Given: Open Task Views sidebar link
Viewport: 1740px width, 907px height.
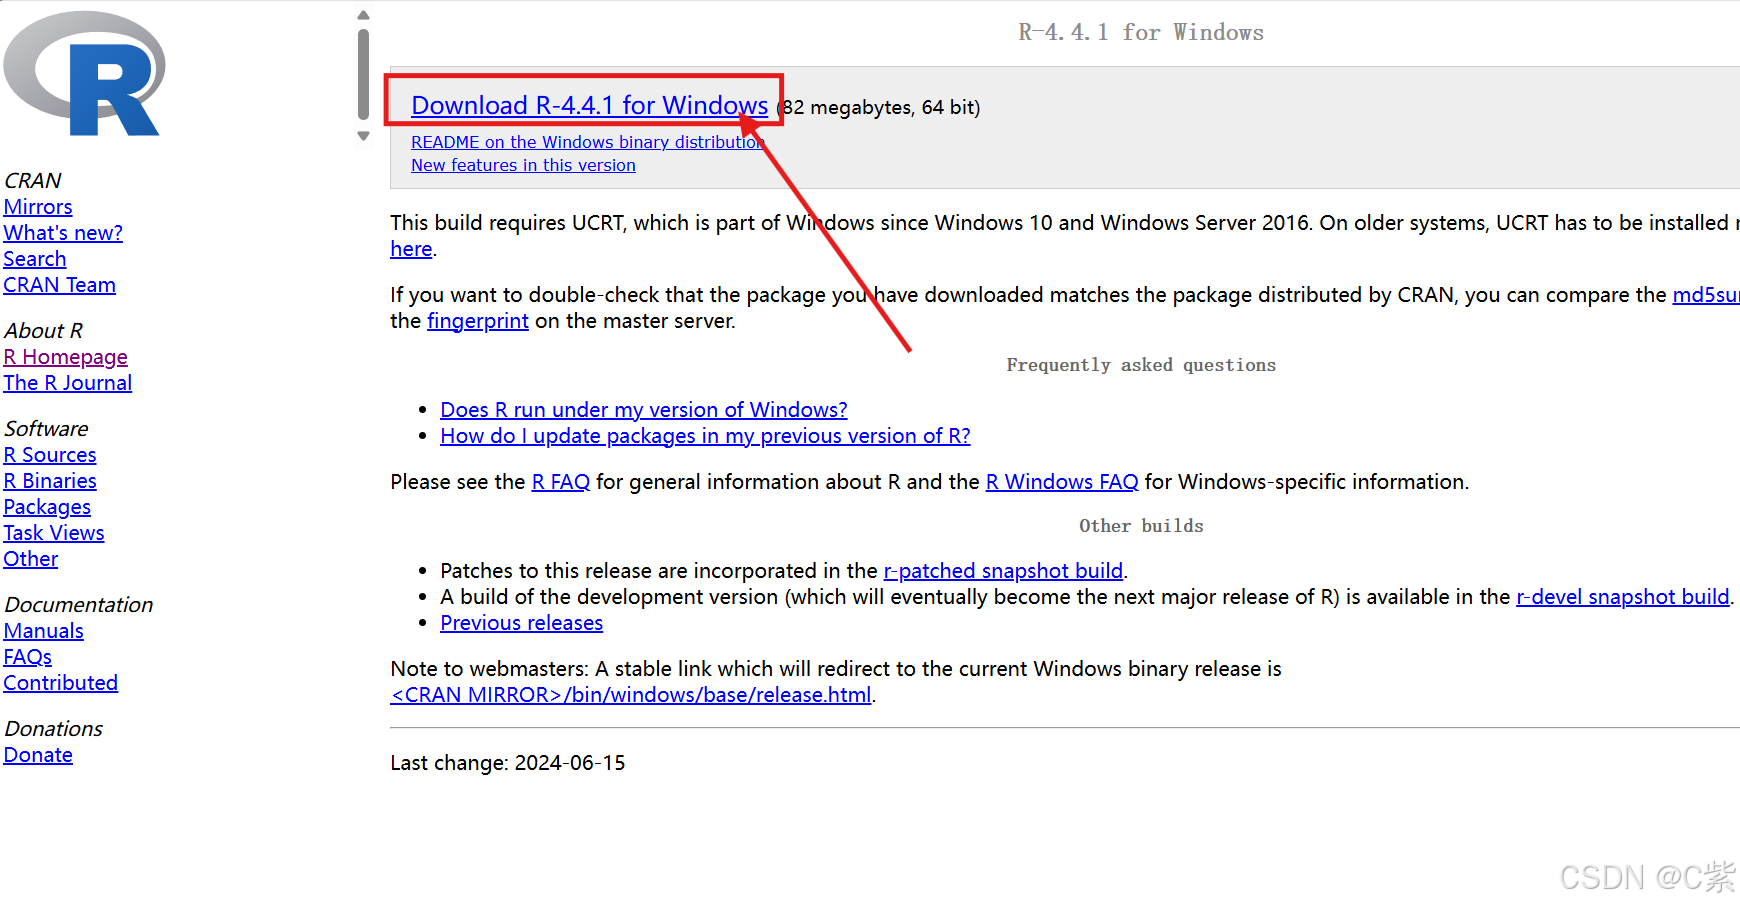Looking at the screenshot, I should 54,533.
